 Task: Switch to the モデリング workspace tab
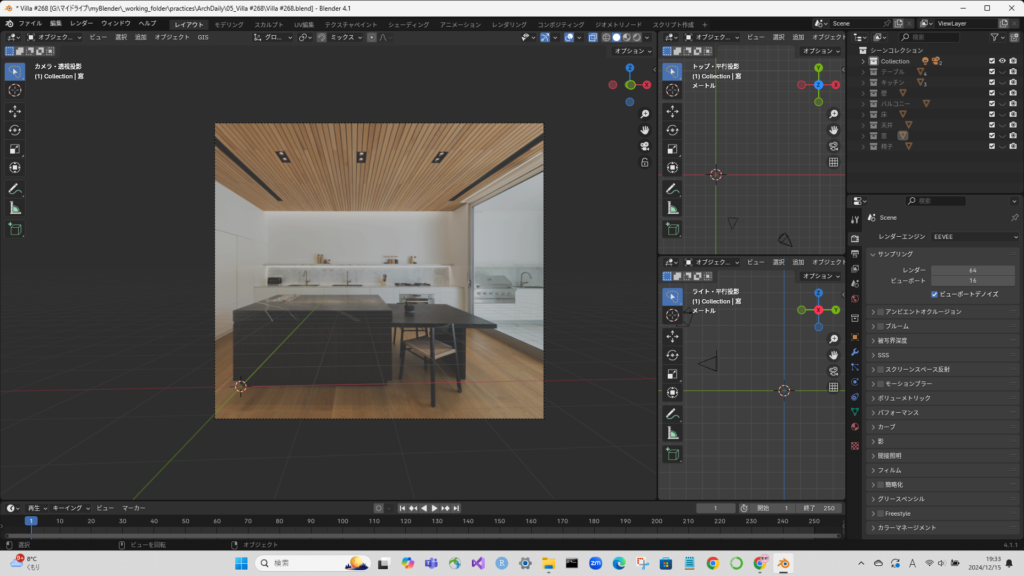[229, 23]
